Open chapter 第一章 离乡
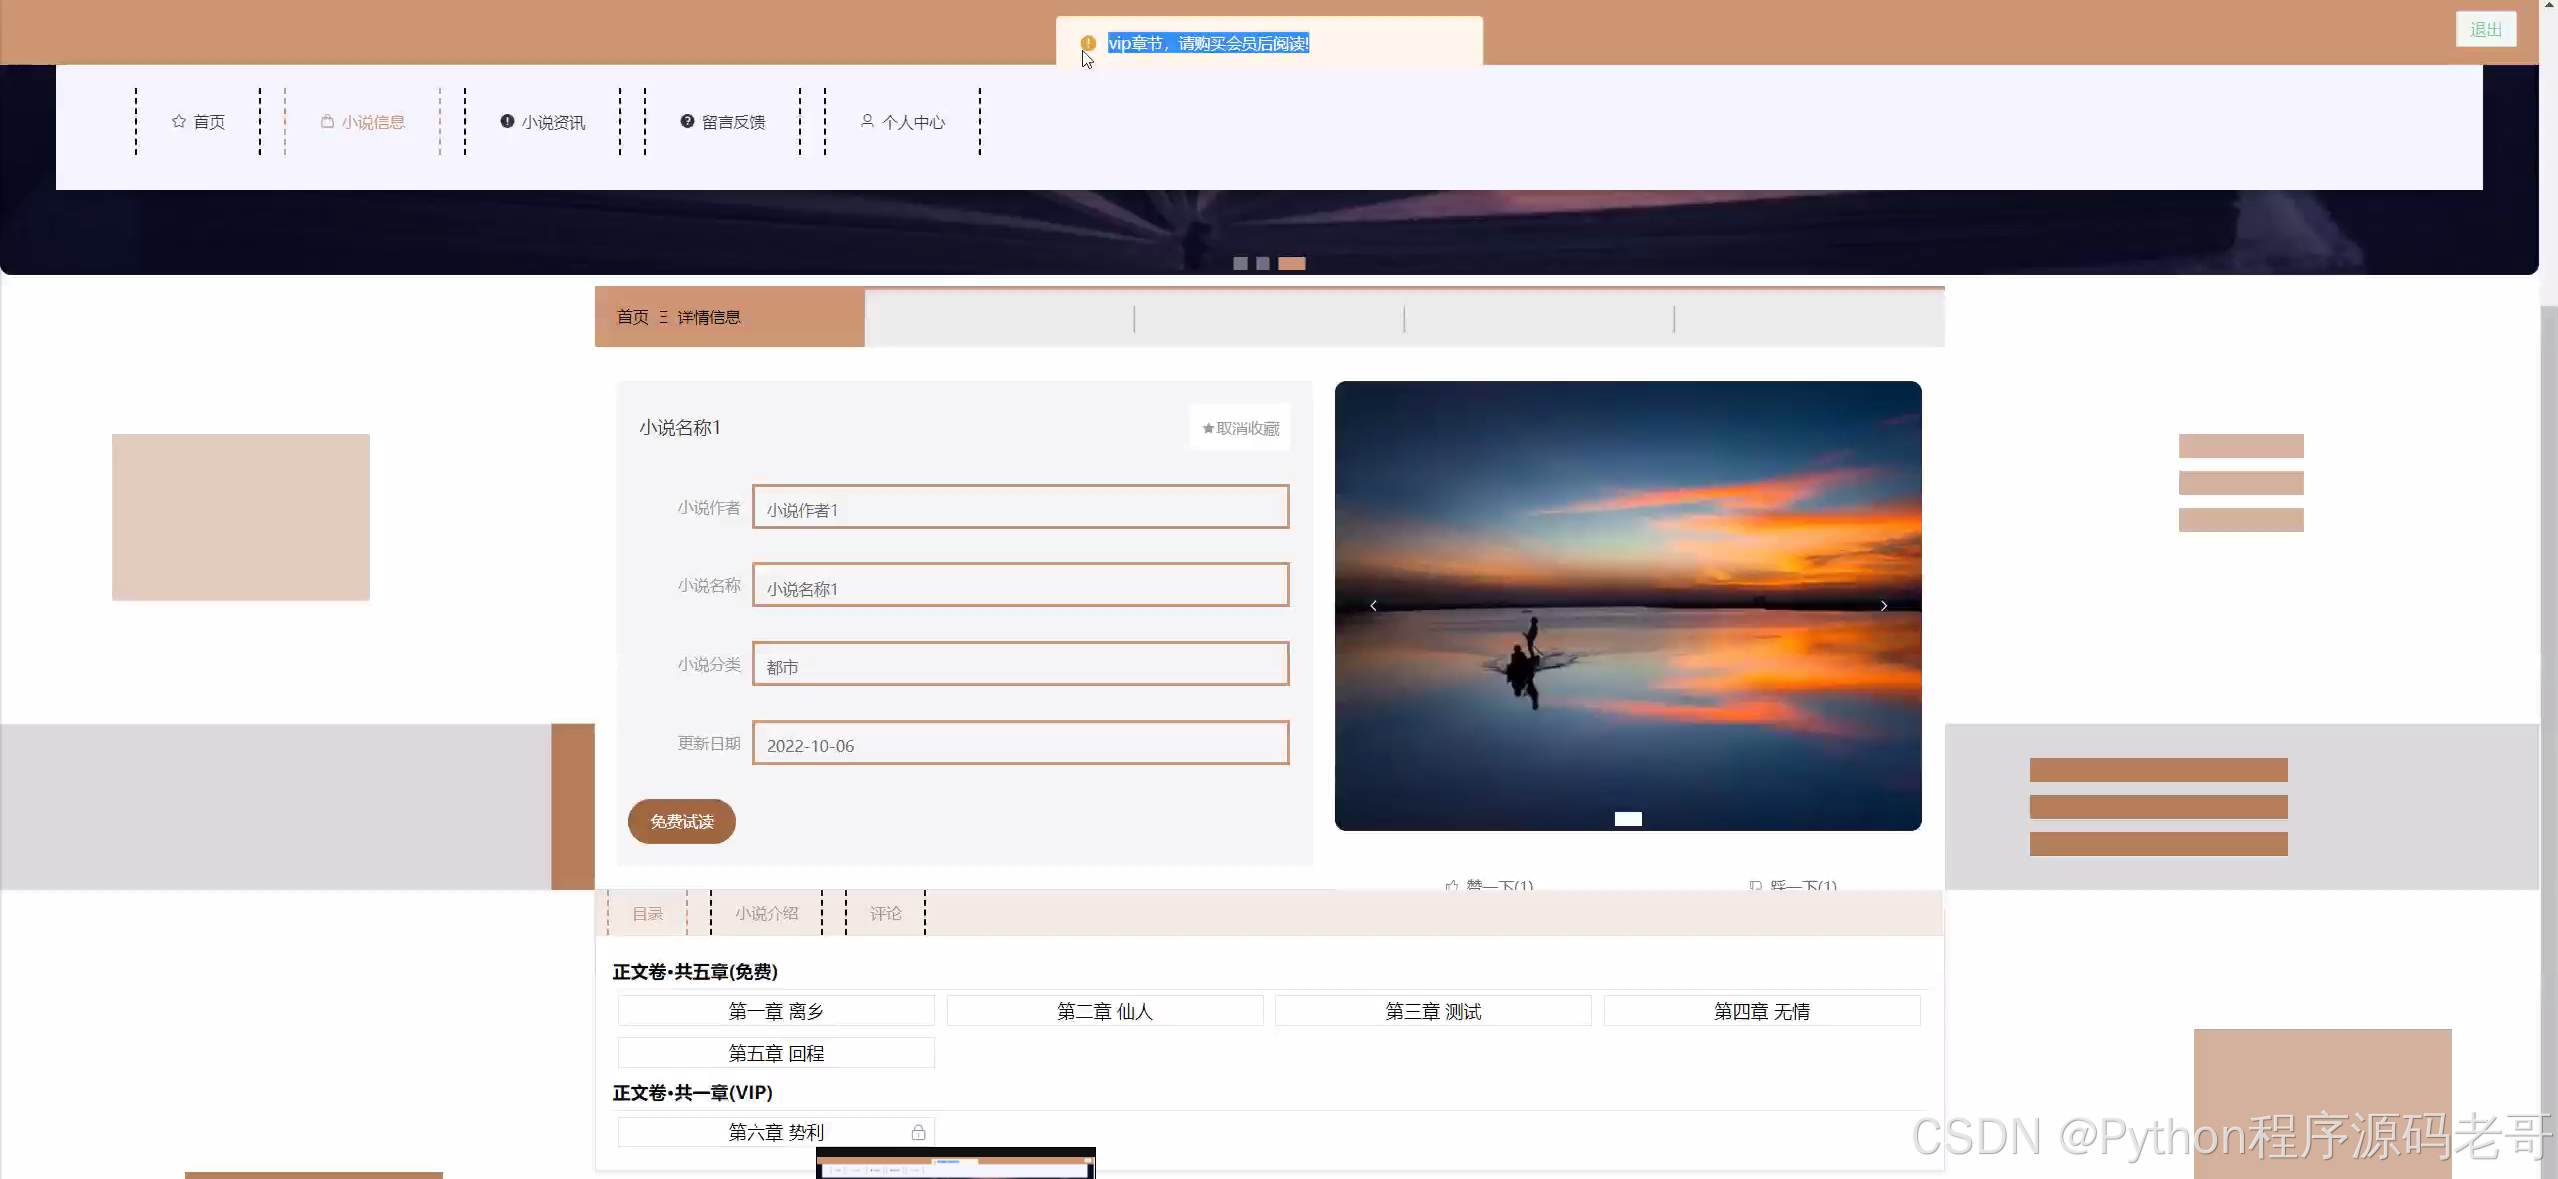This screenshot has width=2558, height=1179. 776,1011
